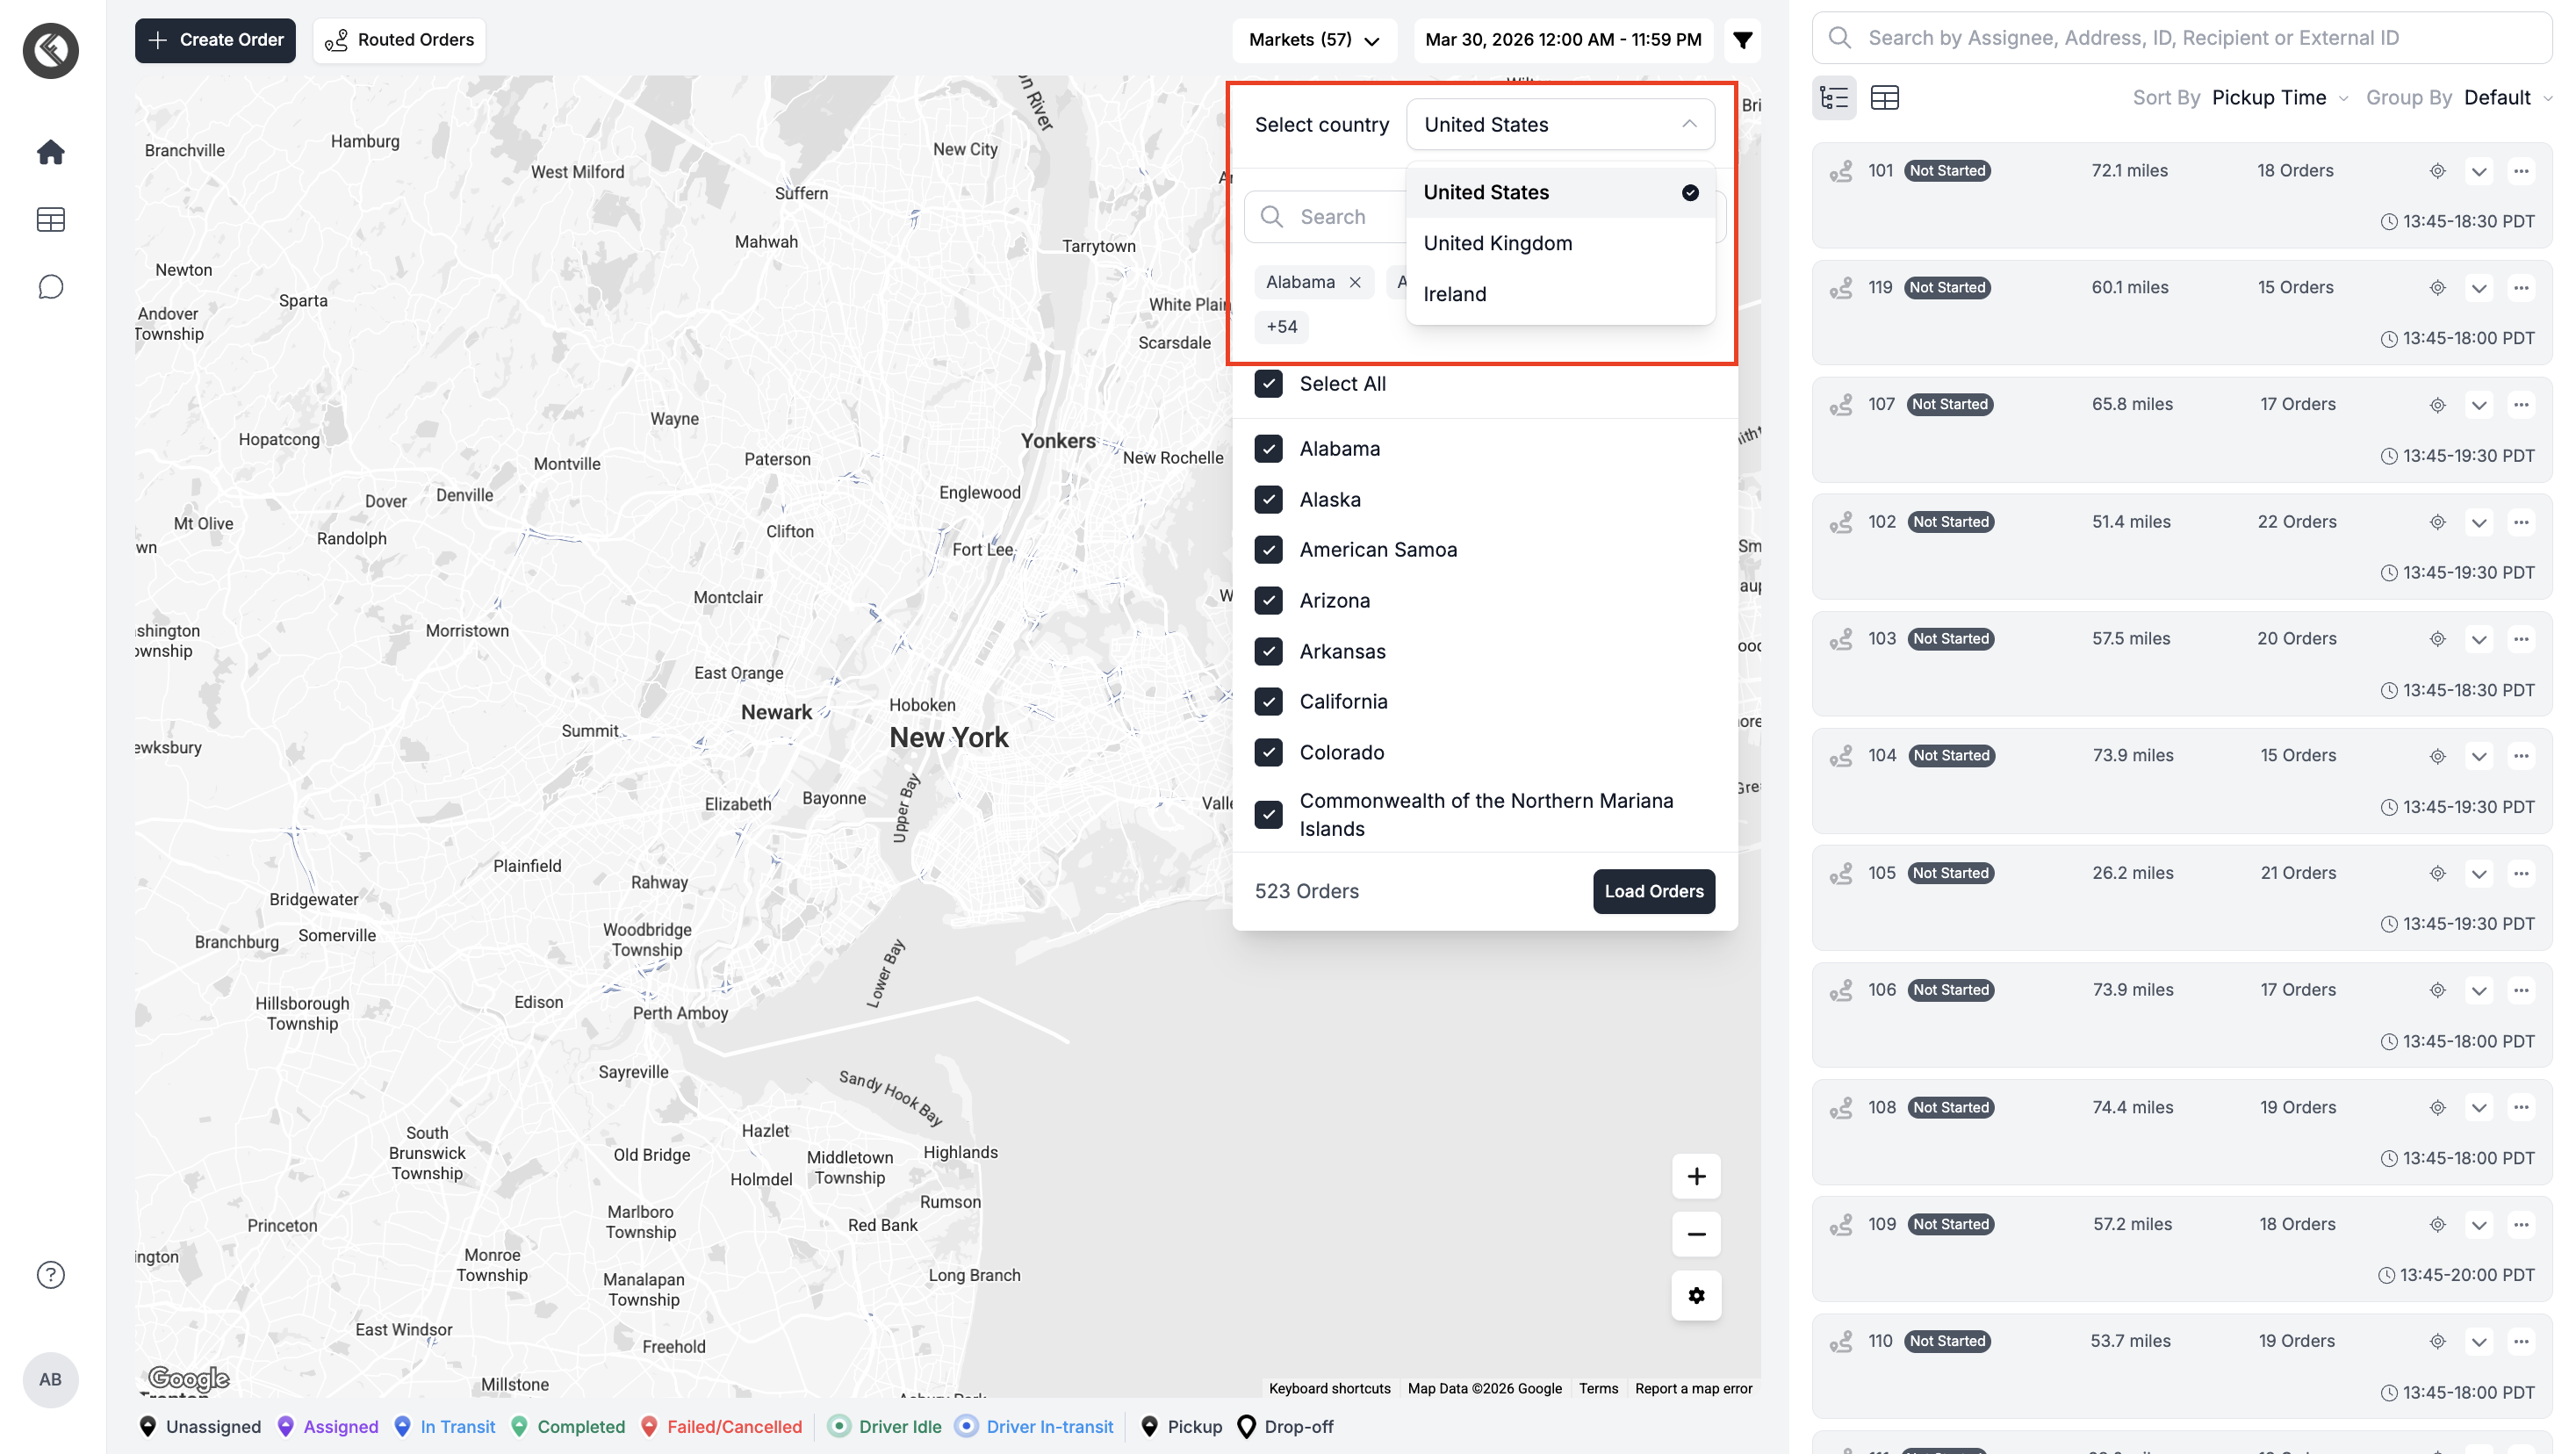Open the home icon in the sidebar
This screenshot has width=2576, height=1454.
coord(50,152)
